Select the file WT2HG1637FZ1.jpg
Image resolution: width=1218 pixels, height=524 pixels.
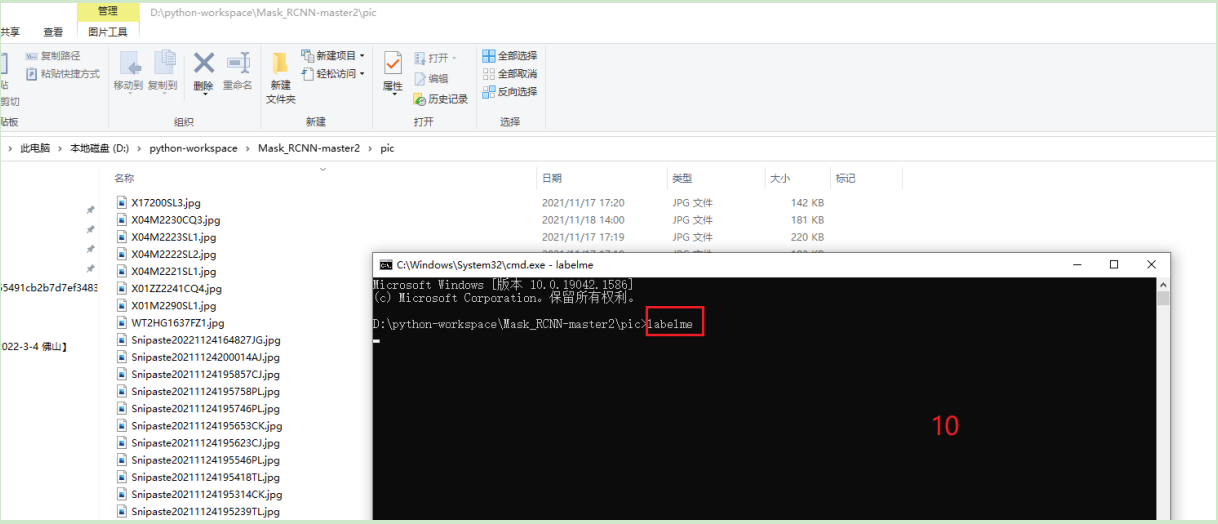(177, 323)
